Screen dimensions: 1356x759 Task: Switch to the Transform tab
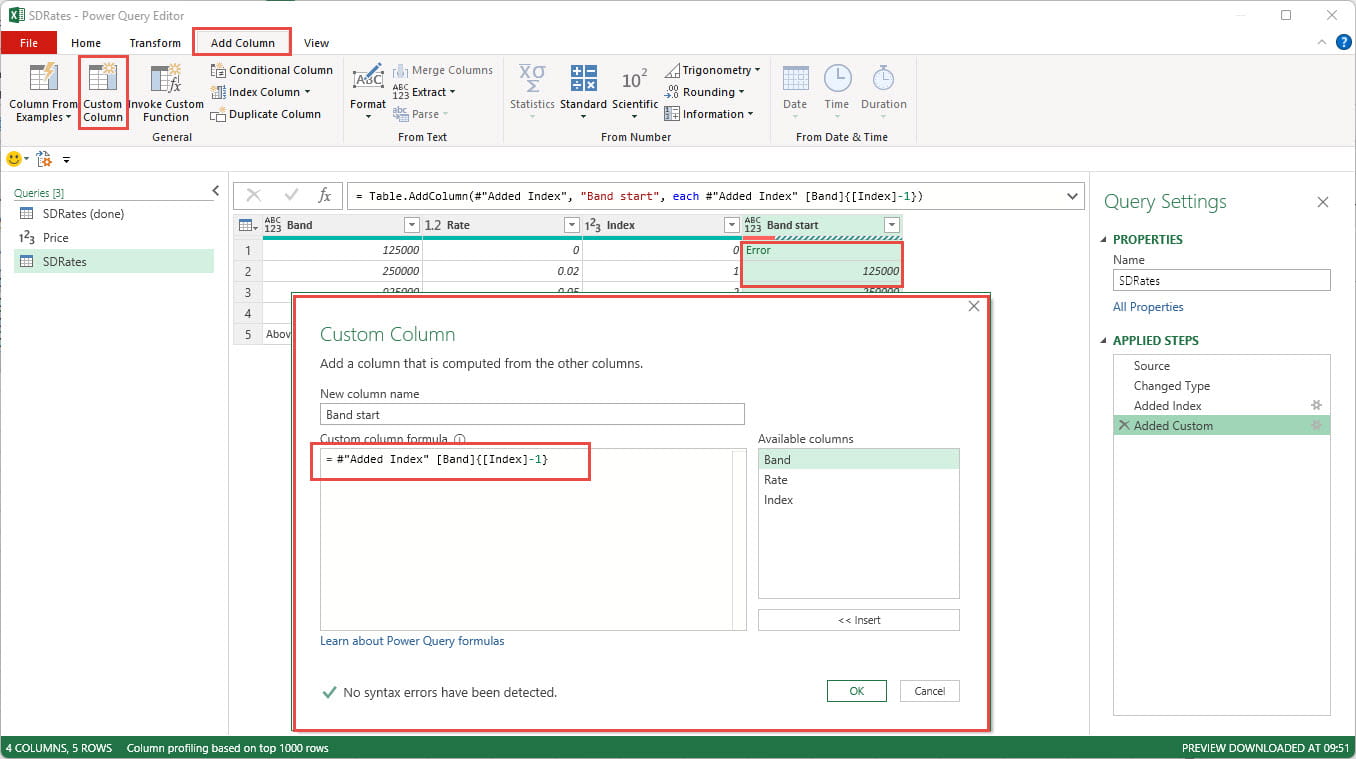(155, 43)
